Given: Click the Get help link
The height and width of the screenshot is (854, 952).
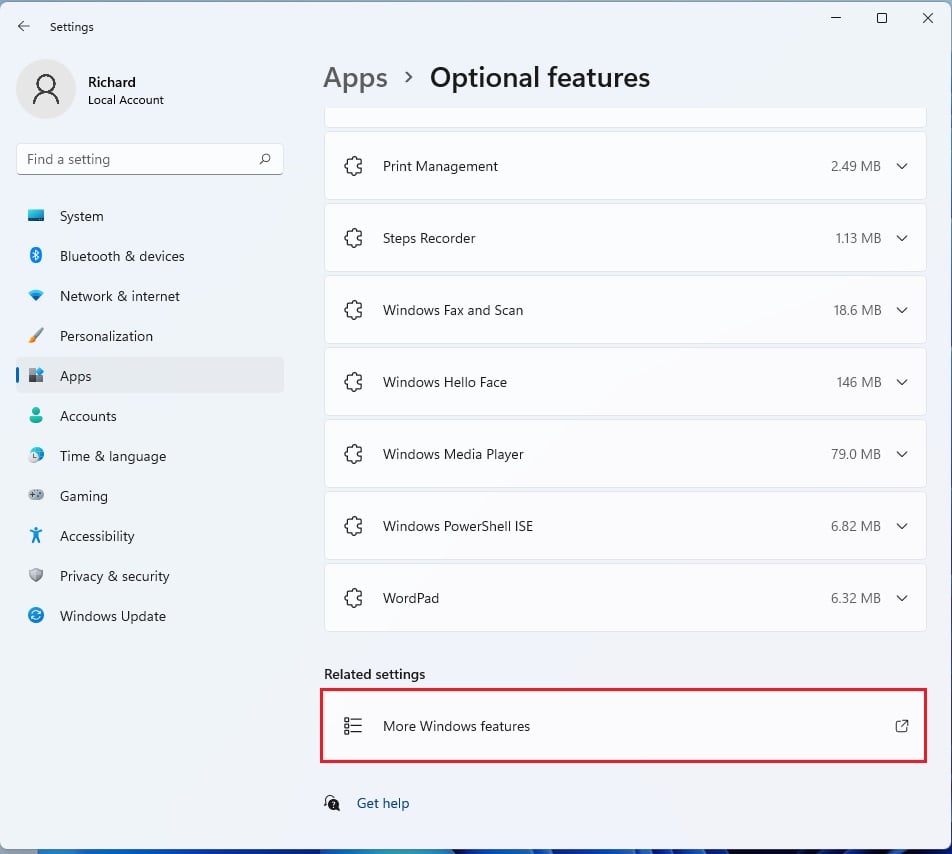Looking at the screenshot, I should [382, 803].
